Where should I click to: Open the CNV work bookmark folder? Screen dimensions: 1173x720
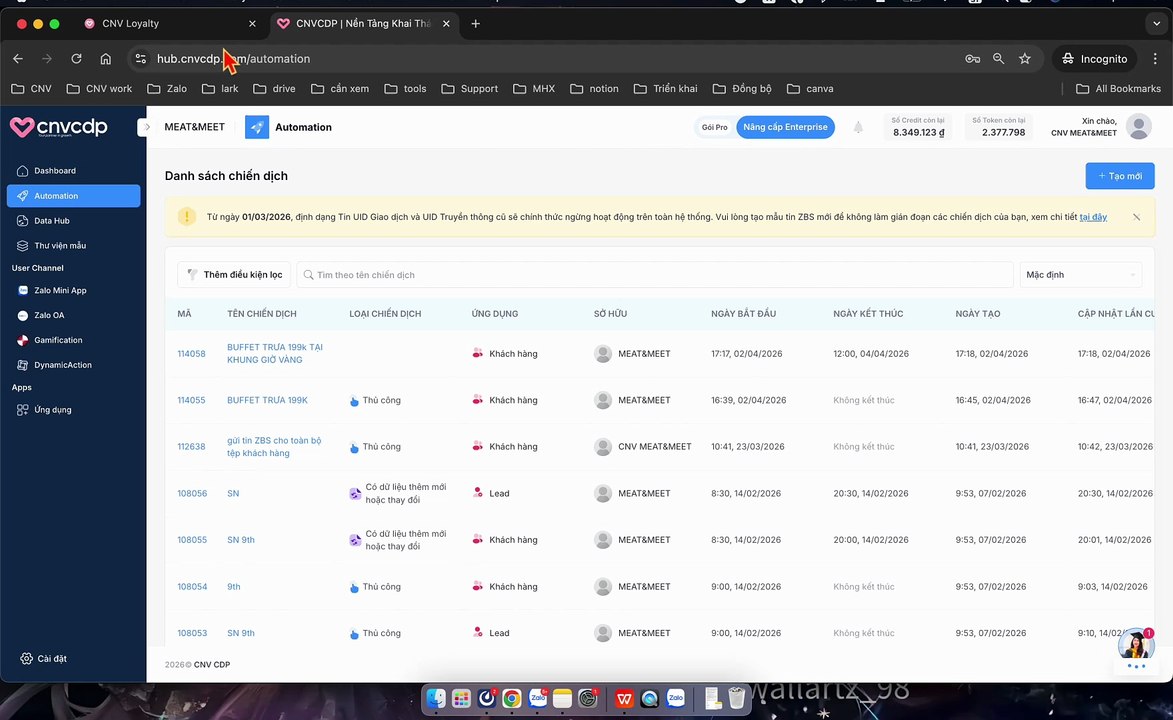[x=99, y=88]
